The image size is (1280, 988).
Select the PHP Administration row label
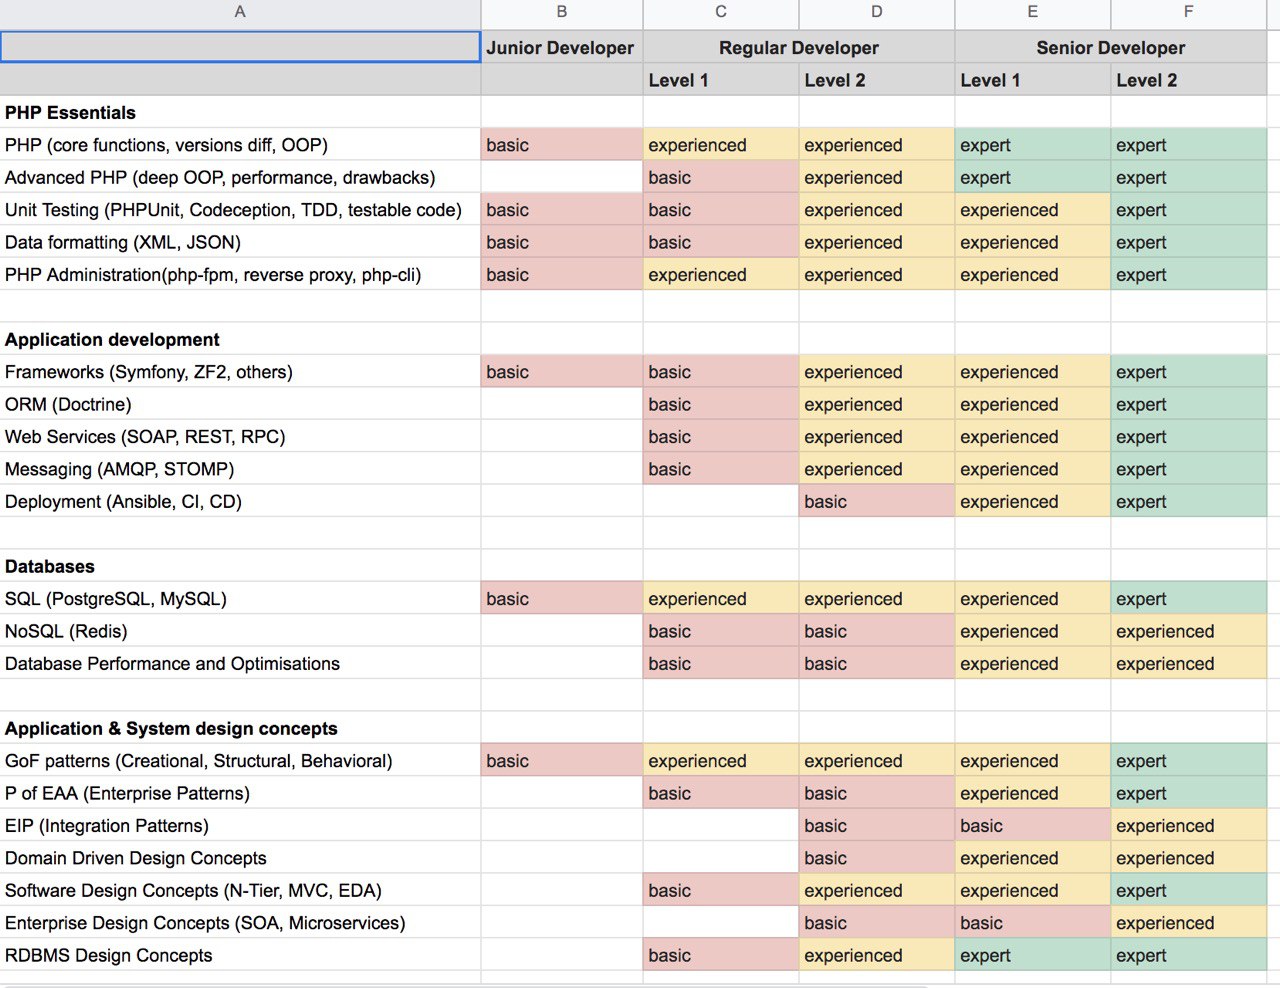(240, 274)
